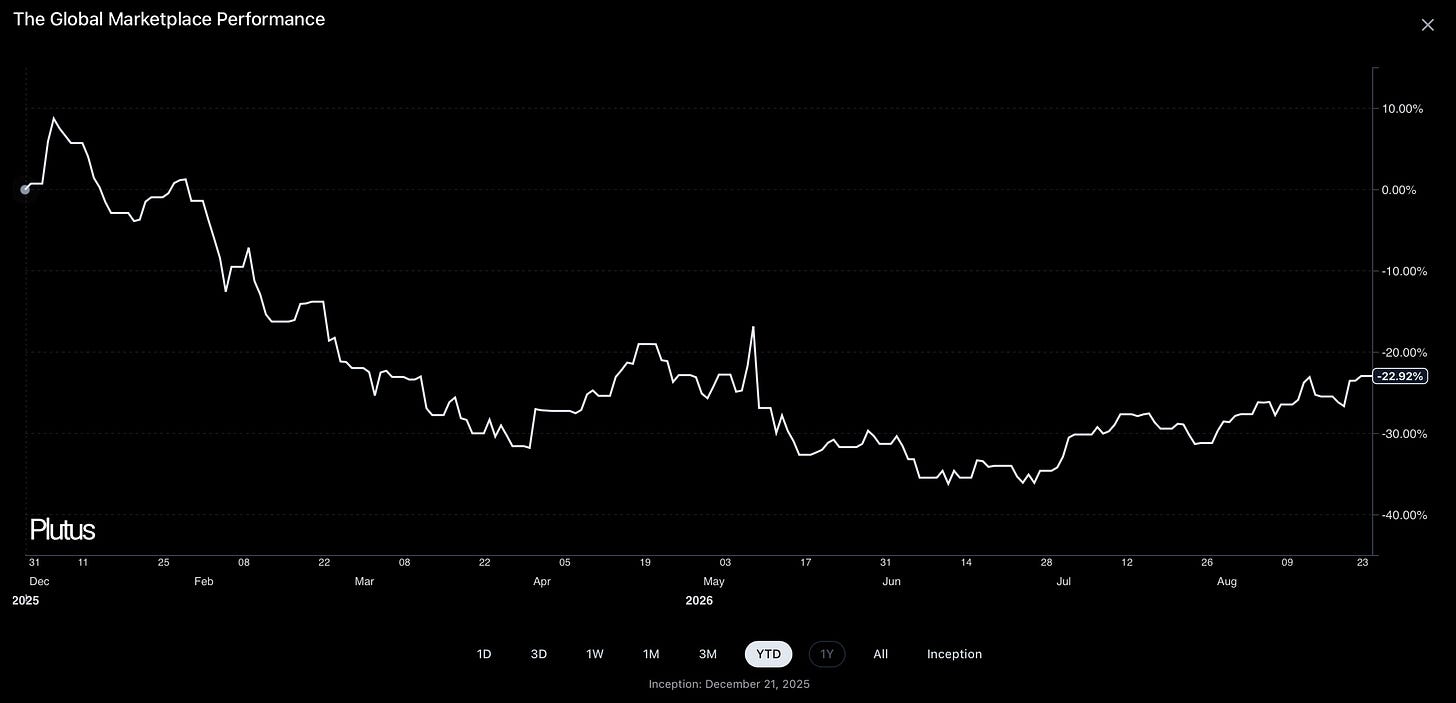This screenshot has height=703, width=1456.
Task: Click the -40.00% axis label
Action: tap(1400, 514)
